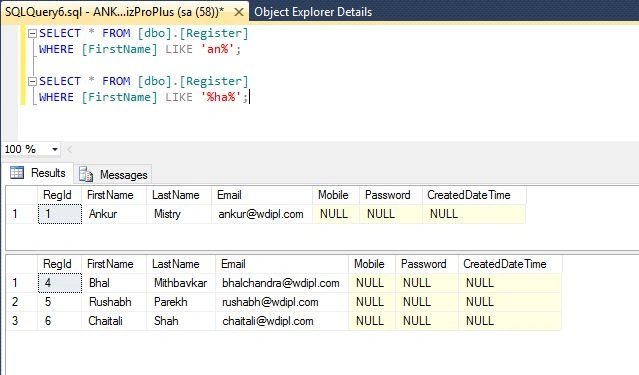This screenshot has width=639, height=375.
Task: Place cursor on the '%ha%' string literal
Action: click(221, 97)
